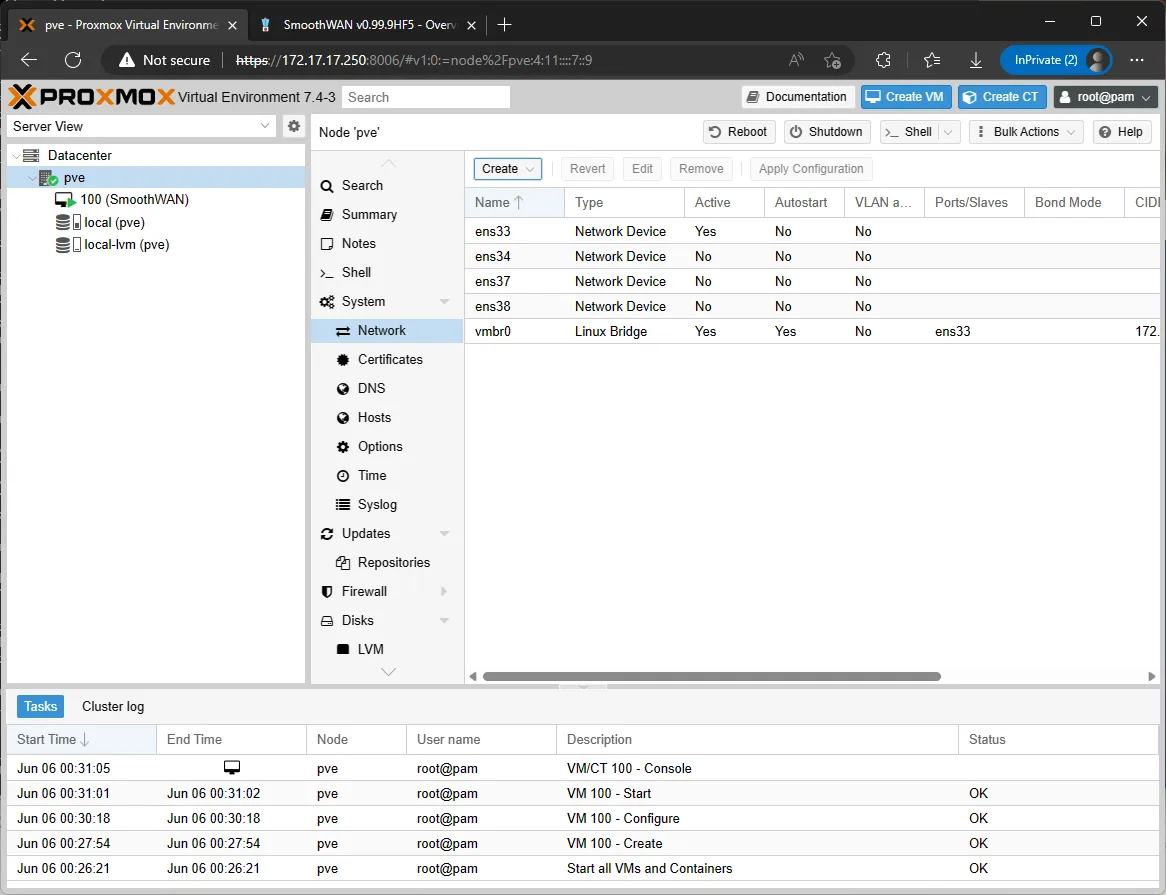Screen dimensions: 1166x895
Task: Open the Bulk Actions dropdown
Action: [x=1025, y=132]
